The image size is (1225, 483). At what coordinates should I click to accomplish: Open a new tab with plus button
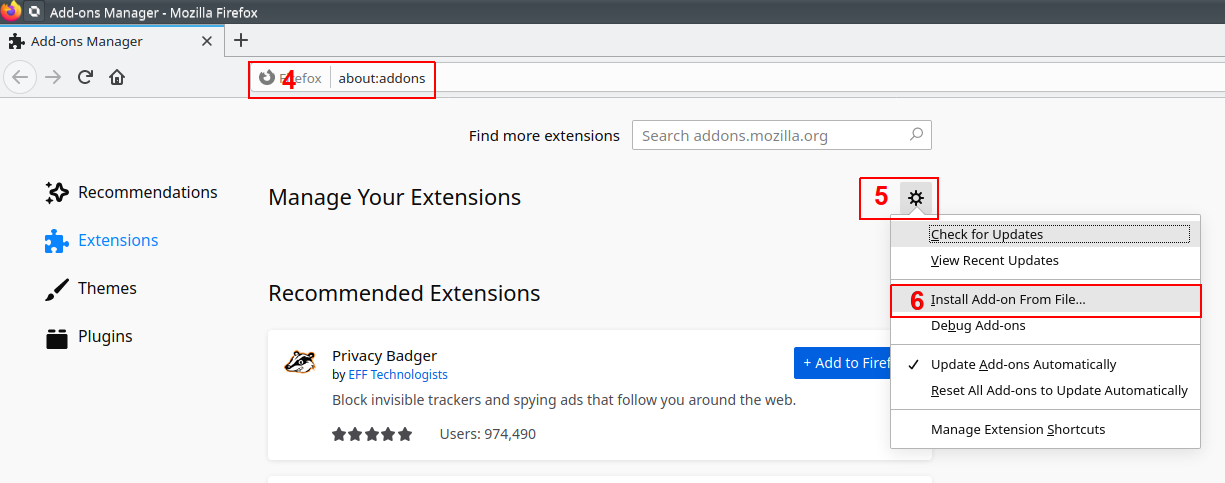click(x=240, y=41)
